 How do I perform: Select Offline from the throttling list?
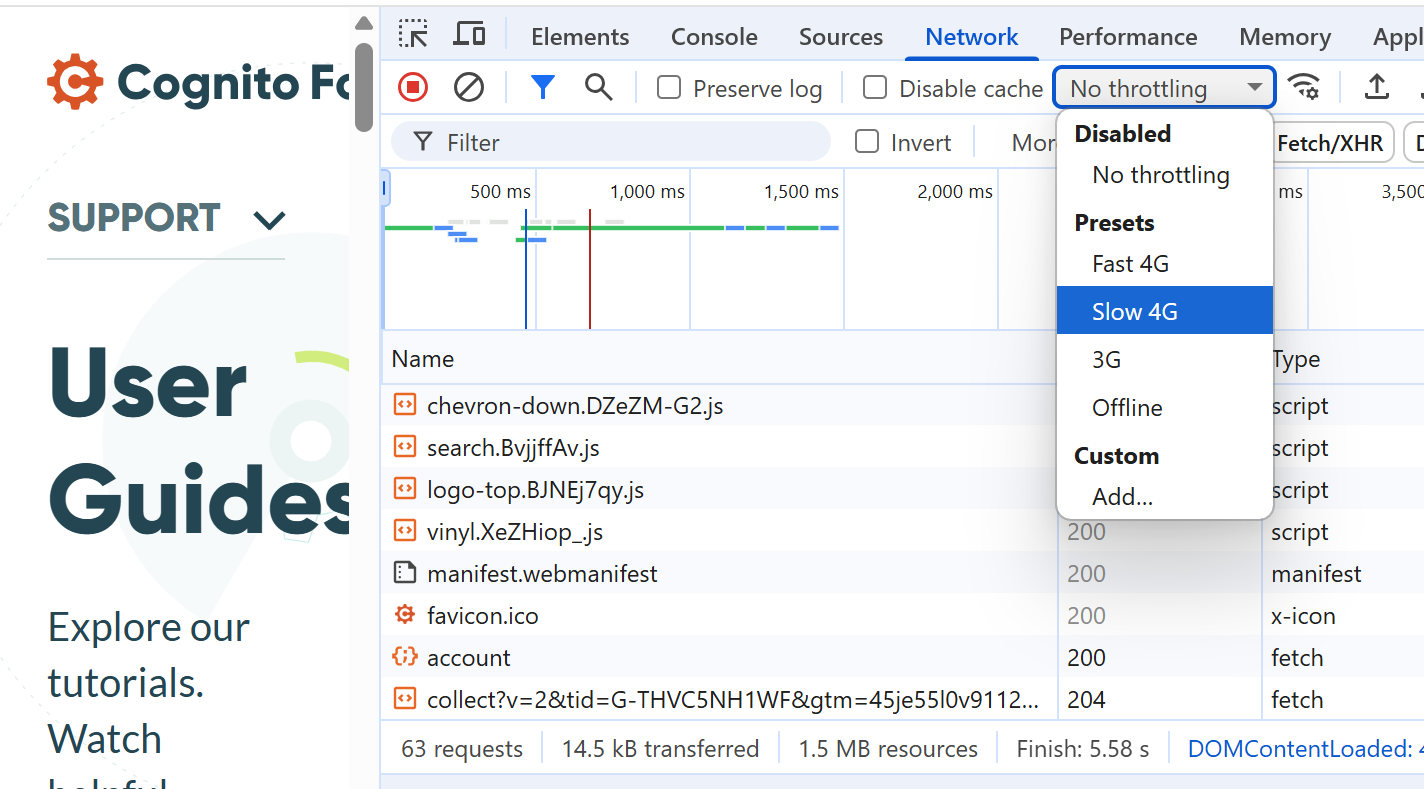click(x=1127, y=407)
